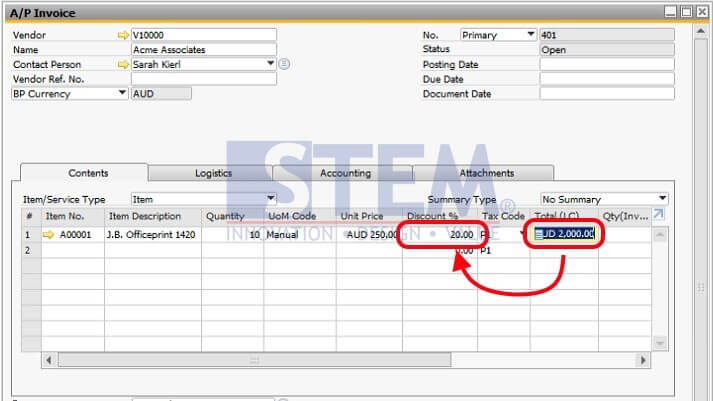Open table form settings arrow icon

(x=658, y=214)
